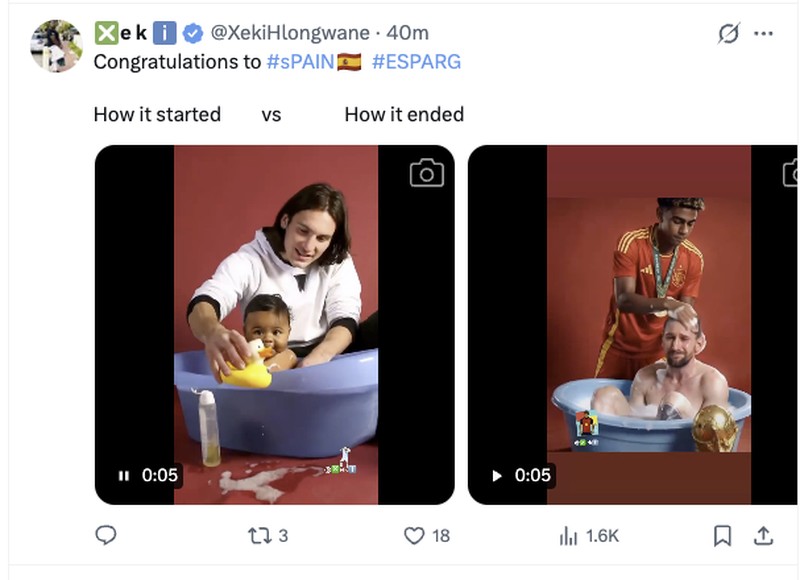Pause the first video playing
The image size is (800, 580).
click(123, 475)
